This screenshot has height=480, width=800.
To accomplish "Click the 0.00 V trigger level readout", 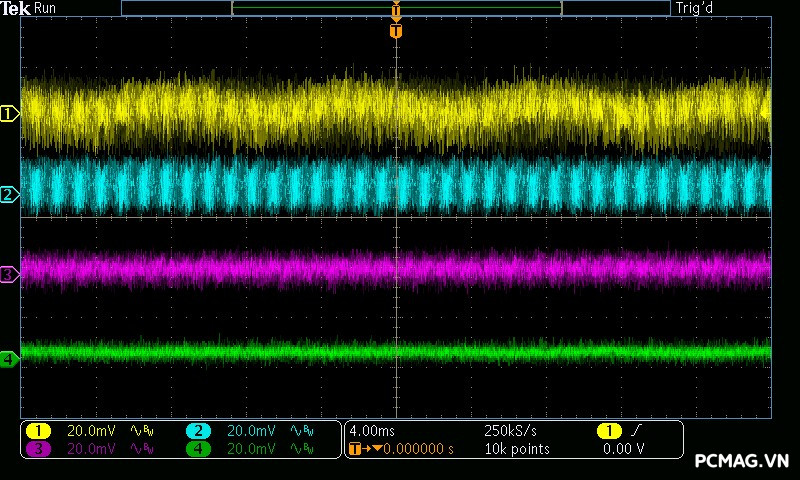I will (624, 449).
